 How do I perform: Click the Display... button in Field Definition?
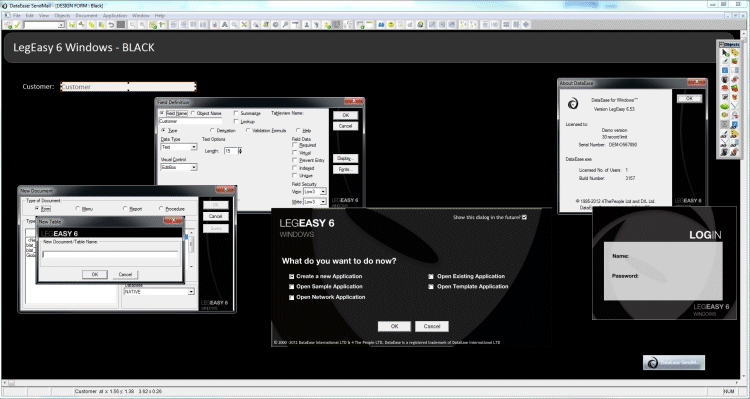click(345, 158)
